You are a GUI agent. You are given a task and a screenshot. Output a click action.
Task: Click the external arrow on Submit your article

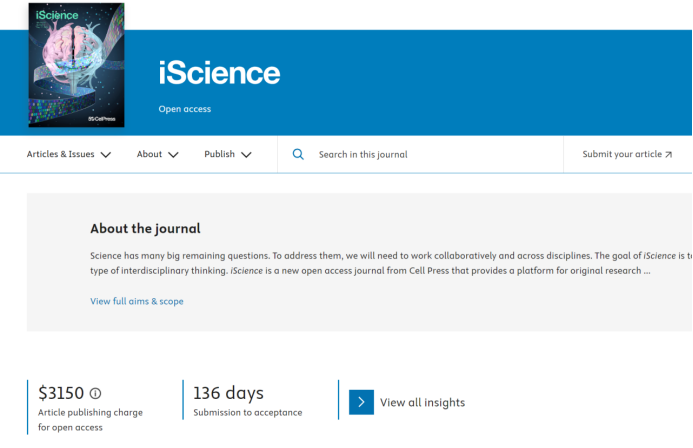[668, 155]
